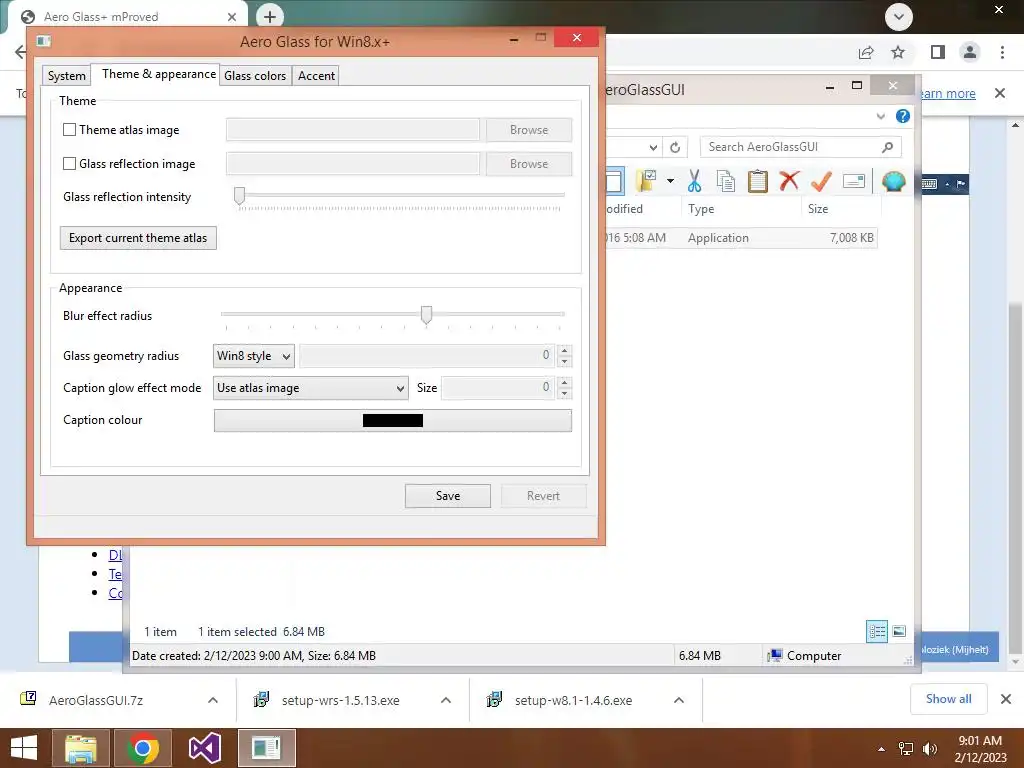Viewport: 1024px width, 768px height.
Task: Open the blue Help question mark icon
Action: click(x=903, y=116)
